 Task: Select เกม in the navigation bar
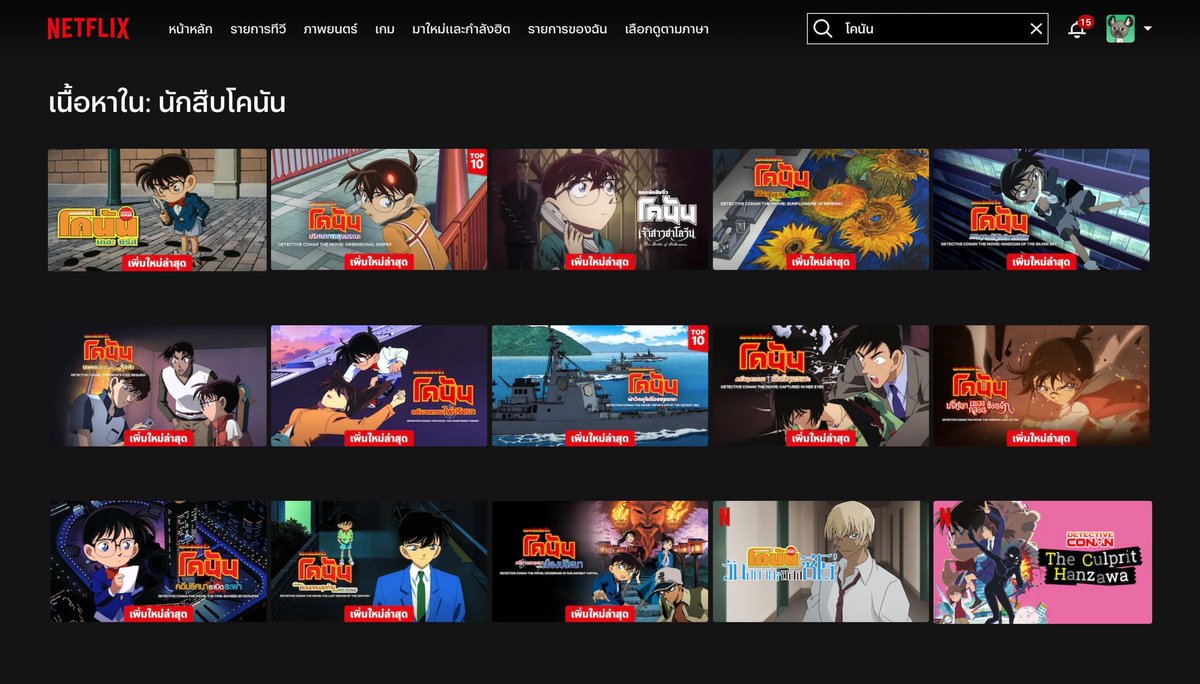[385, 29]
